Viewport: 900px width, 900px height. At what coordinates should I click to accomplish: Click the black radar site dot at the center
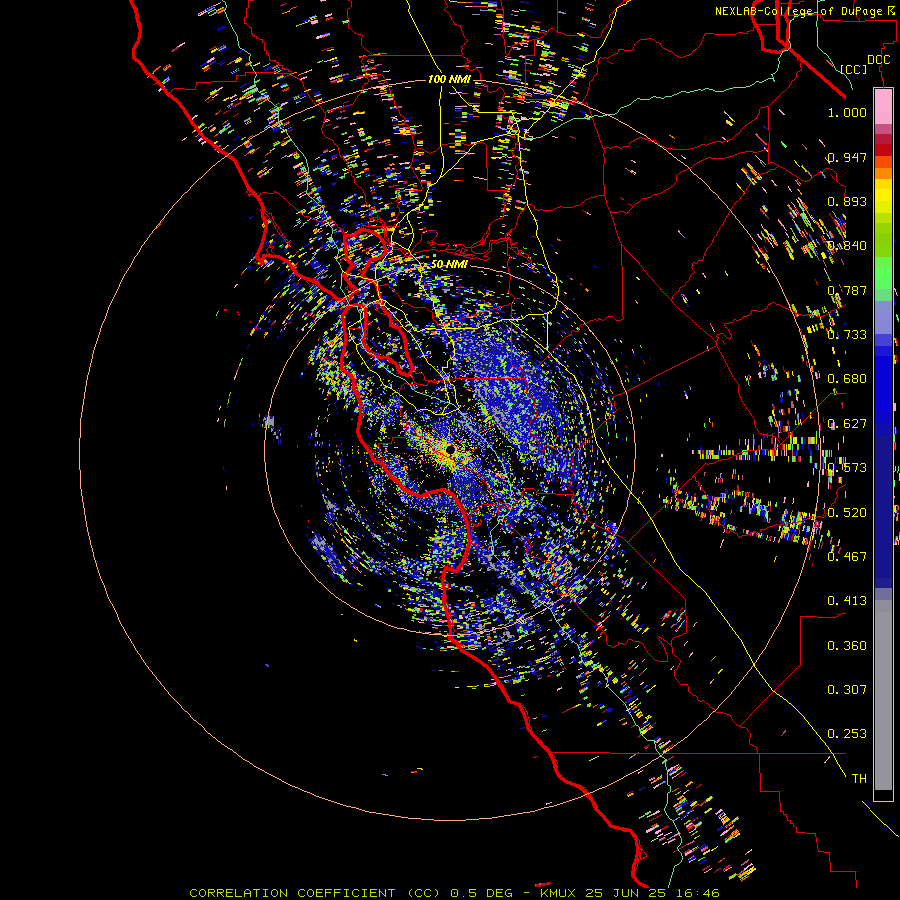pyautogui.click(x=450, y=449)
